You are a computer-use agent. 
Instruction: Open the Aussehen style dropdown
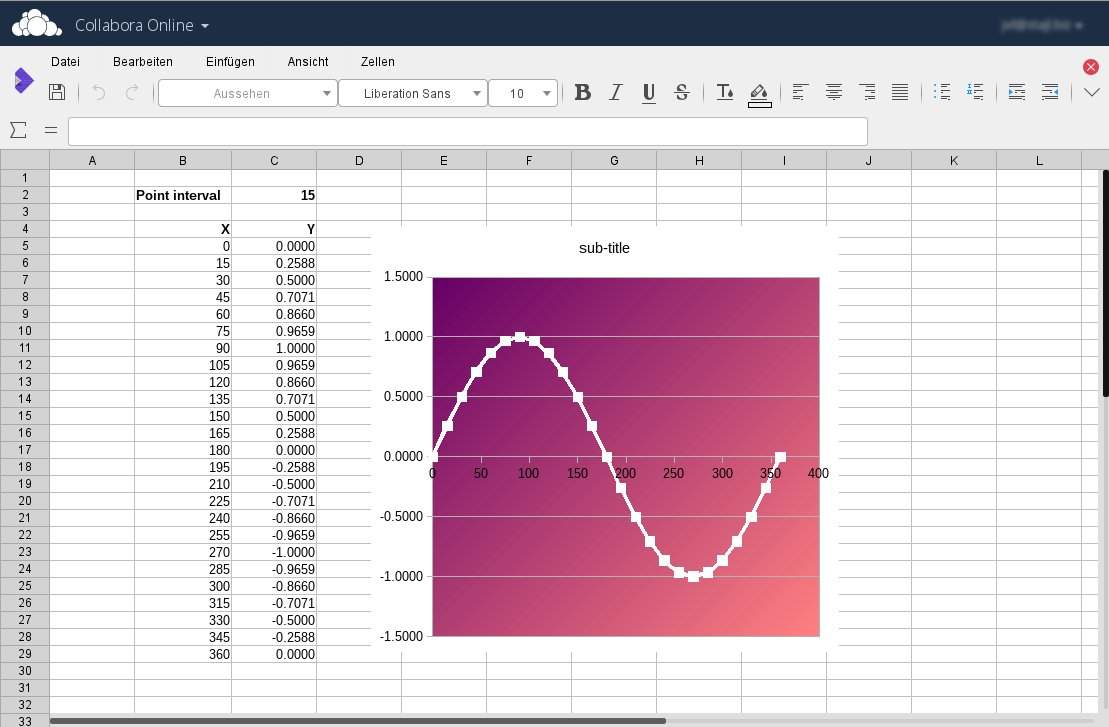click(x=327, y=93)
